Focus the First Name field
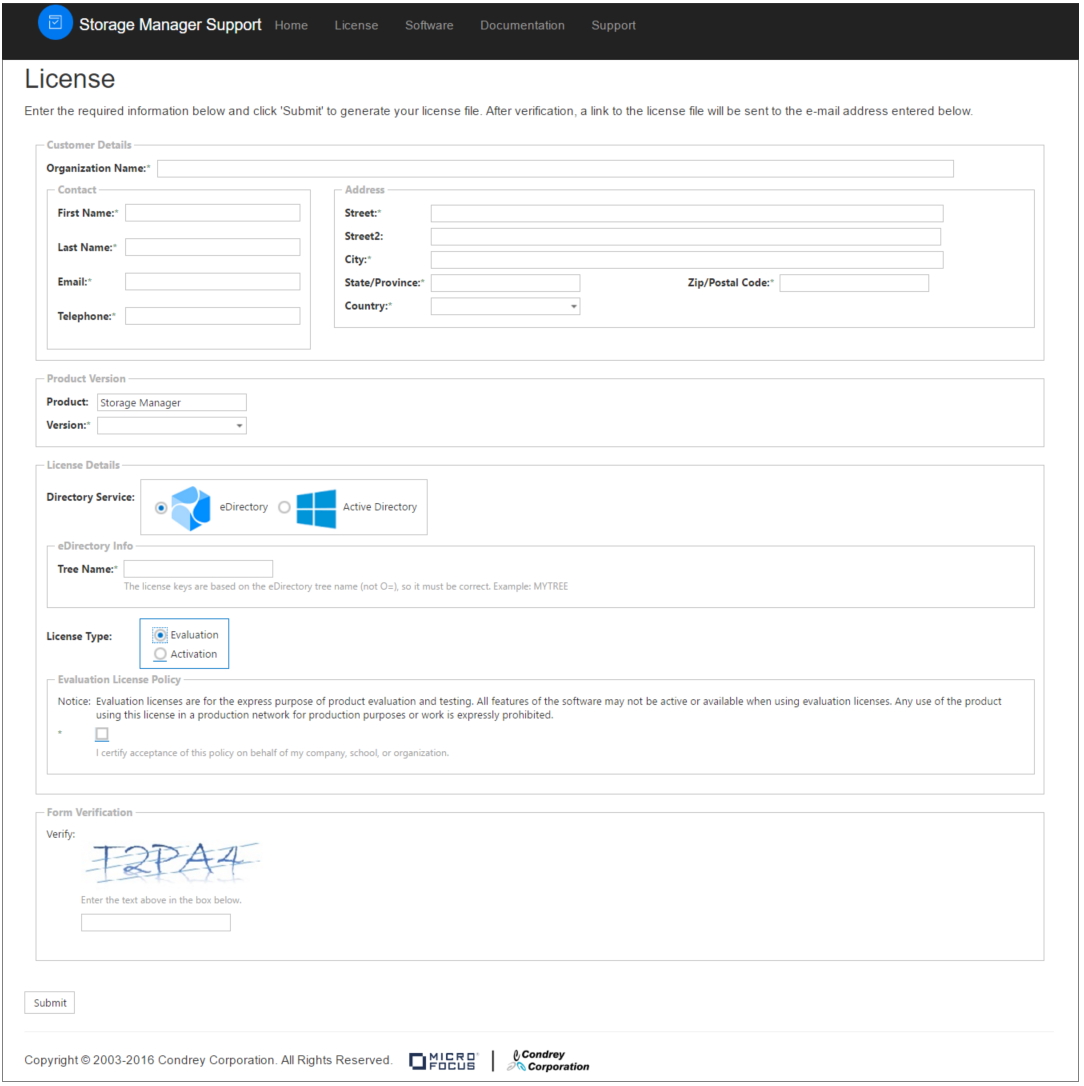This screenshot has height=1086, width=1084. pyautogui.click(x=213, y=213)
